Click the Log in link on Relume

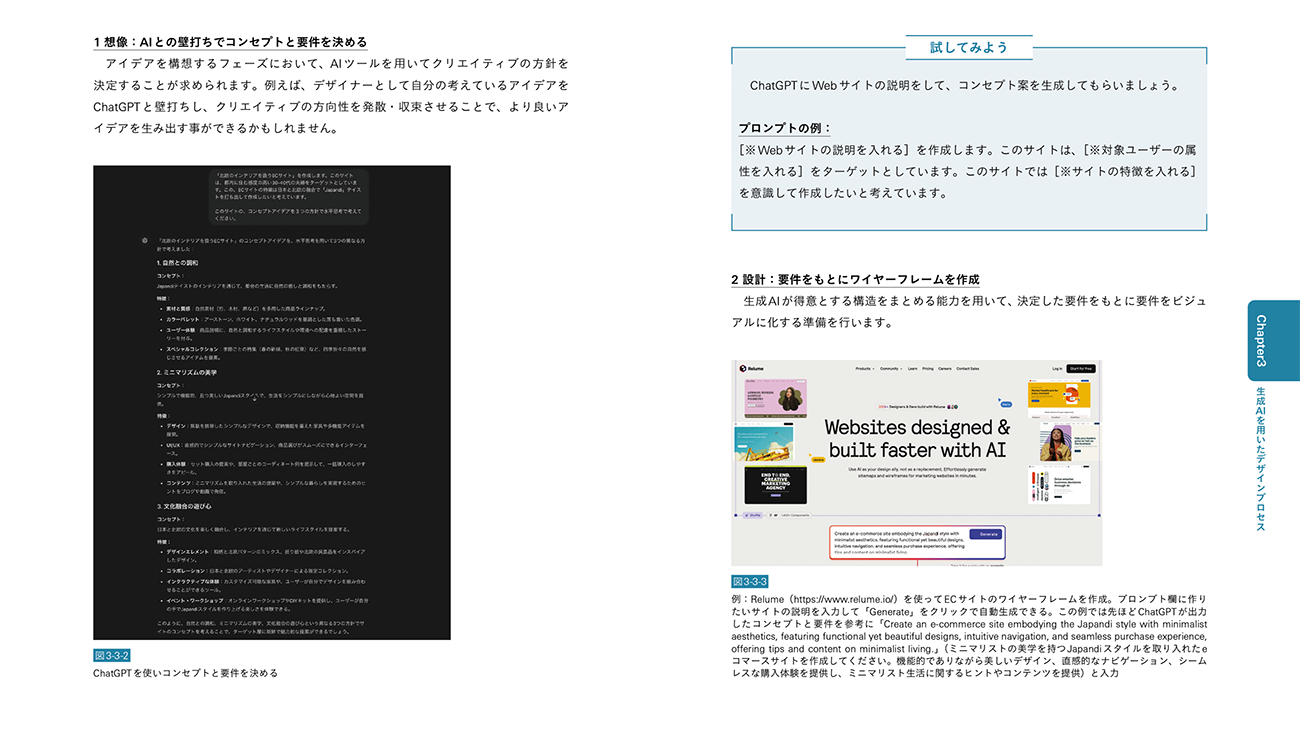point(1057,369)
